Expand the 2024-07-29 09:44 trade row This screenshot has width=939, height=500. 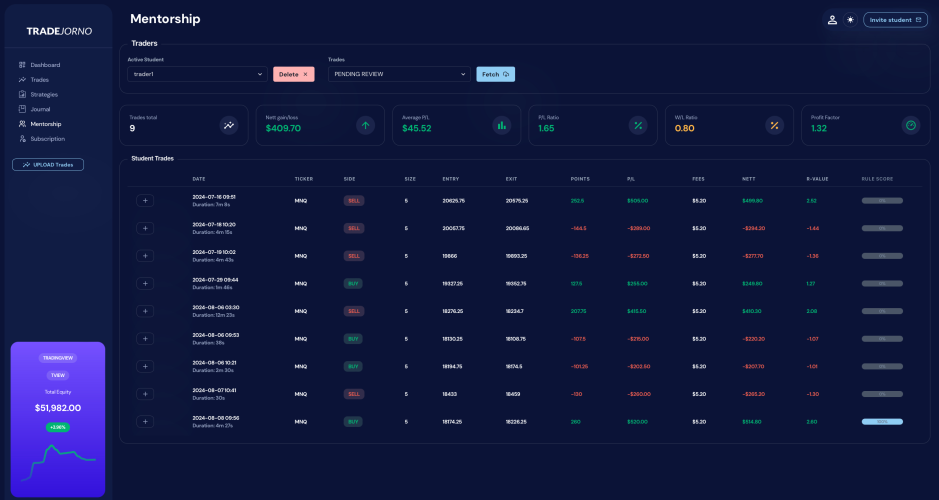click(x=145, y=283)
